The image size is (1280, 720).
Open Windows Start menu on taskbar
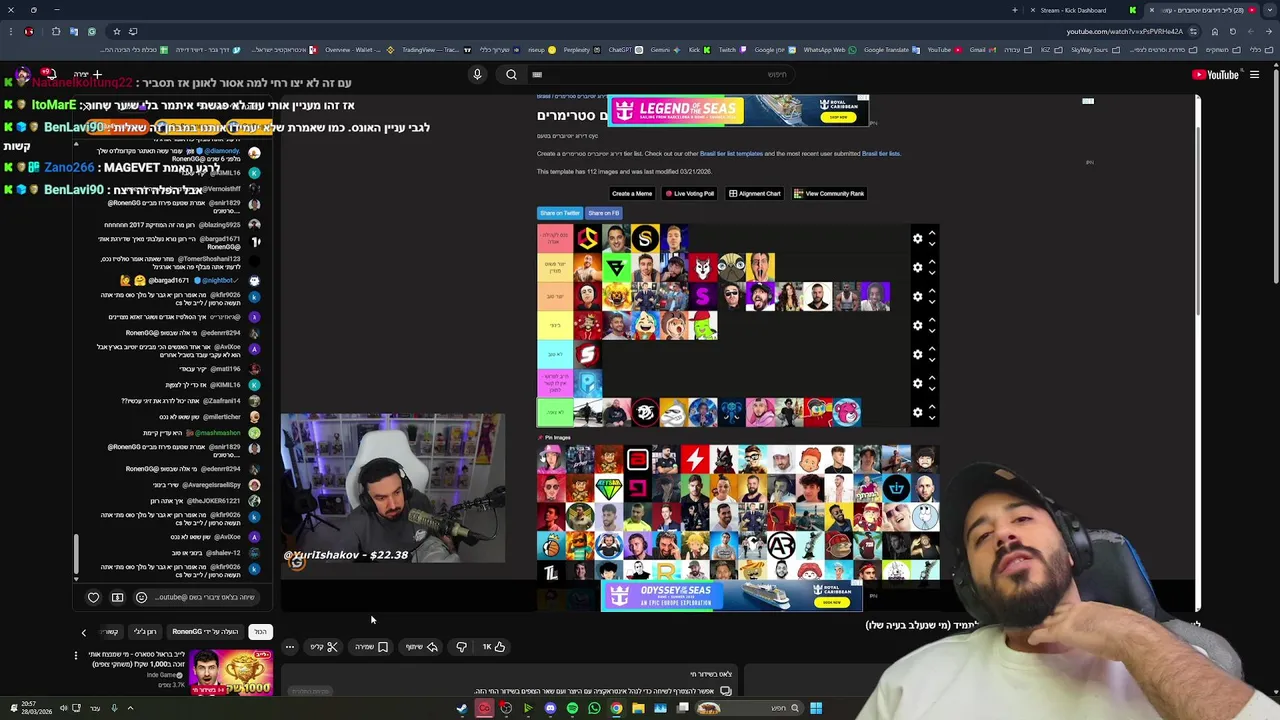tap(816, 708)
